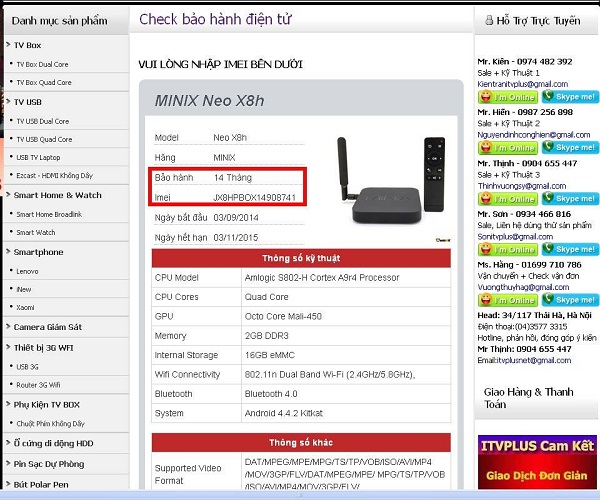Click the warranty value 14 Tháng
Viewport: 600px width, 500px height.
(233, 178)
